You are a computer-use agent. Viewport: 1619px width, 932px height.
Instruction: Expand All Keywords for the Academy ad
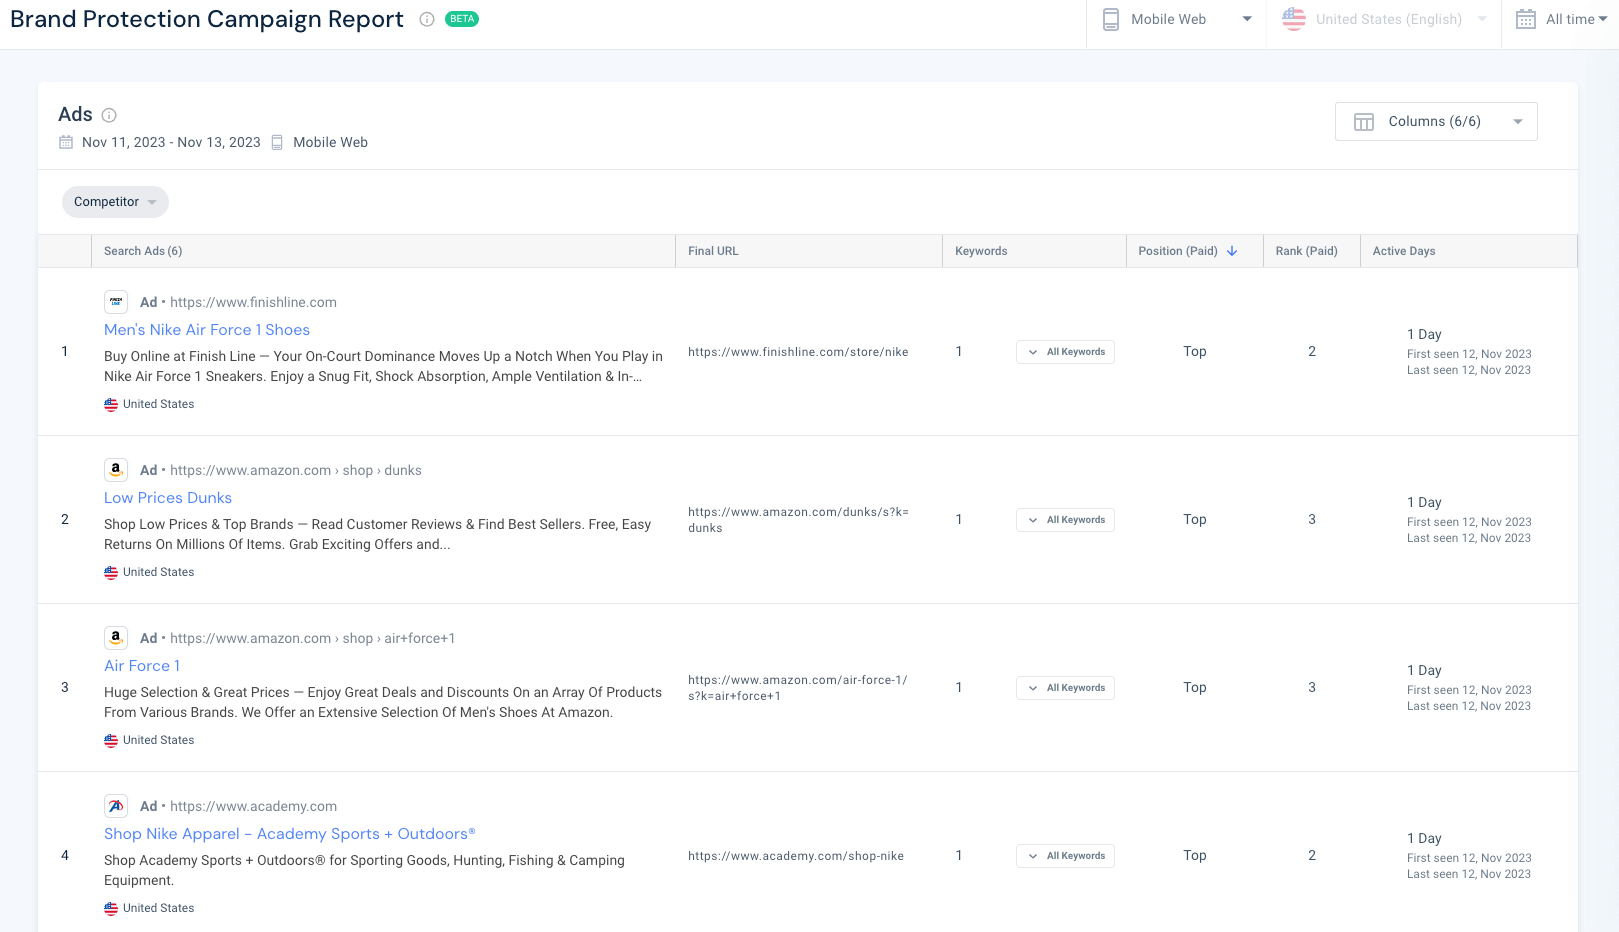pos(1065,856)
